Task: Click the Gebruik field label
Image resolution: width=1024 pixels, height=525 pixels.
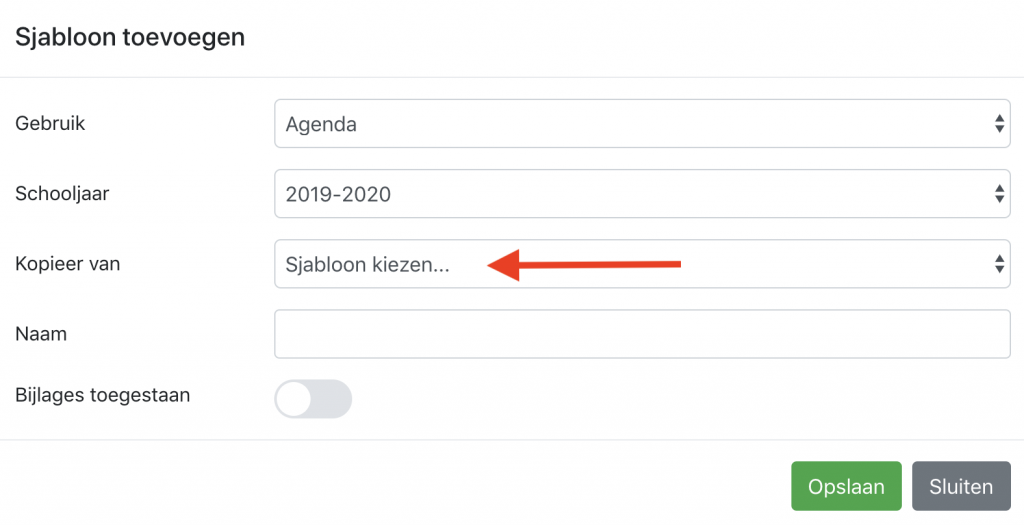Action: coord(50,123)
